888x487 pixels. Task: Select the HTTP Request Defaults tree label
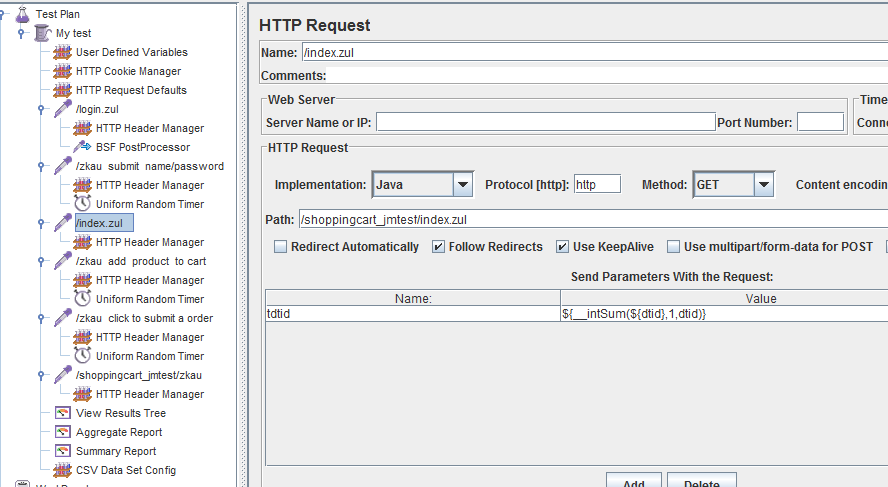pyautogui.click(x=131, y=90)
